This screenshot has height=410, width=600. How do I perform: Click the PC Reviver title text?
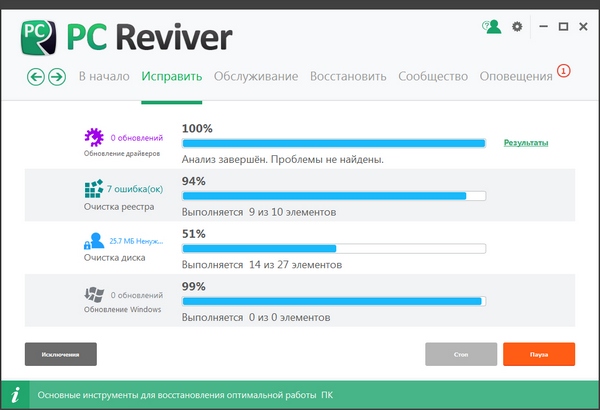[x=150, y=37]
